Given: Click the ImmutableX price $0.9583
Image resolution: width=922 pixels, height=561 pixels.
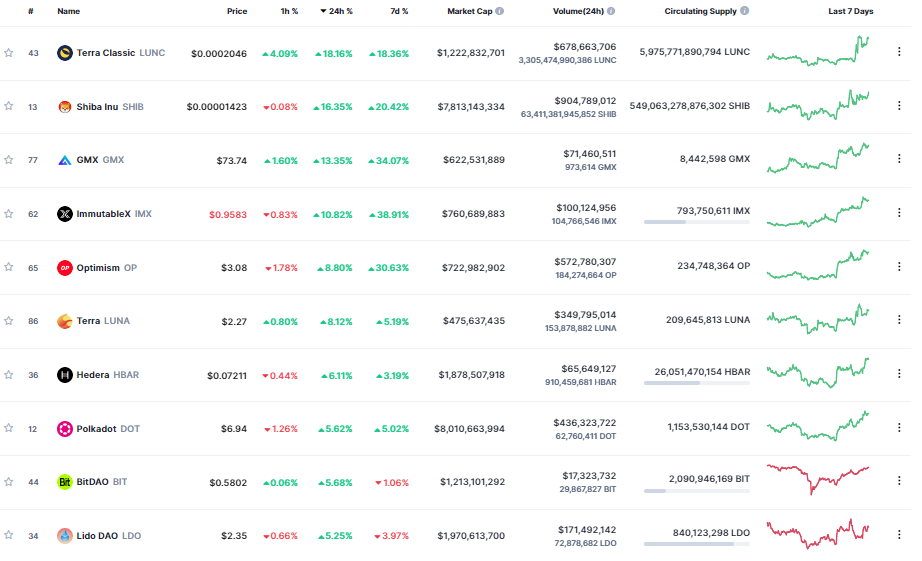Looking at the screenshot, I should [228, 215].
